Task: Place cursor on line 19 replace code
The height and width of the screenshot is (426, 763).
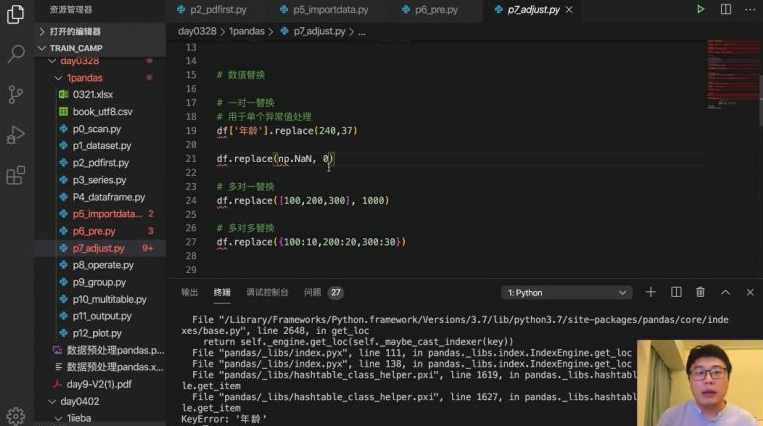Action: pyautogui.click(x=287, y=130)
